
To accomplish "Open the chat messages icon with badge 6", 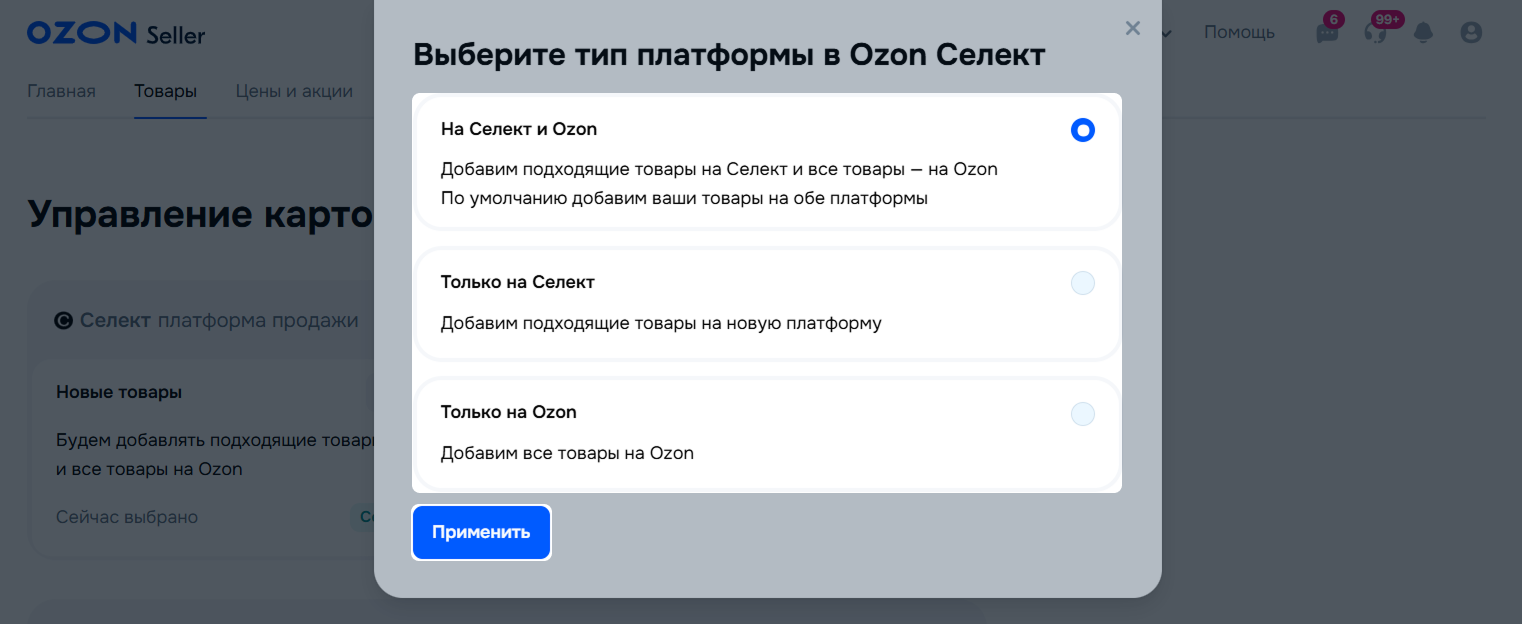I will coord(1327,33).
